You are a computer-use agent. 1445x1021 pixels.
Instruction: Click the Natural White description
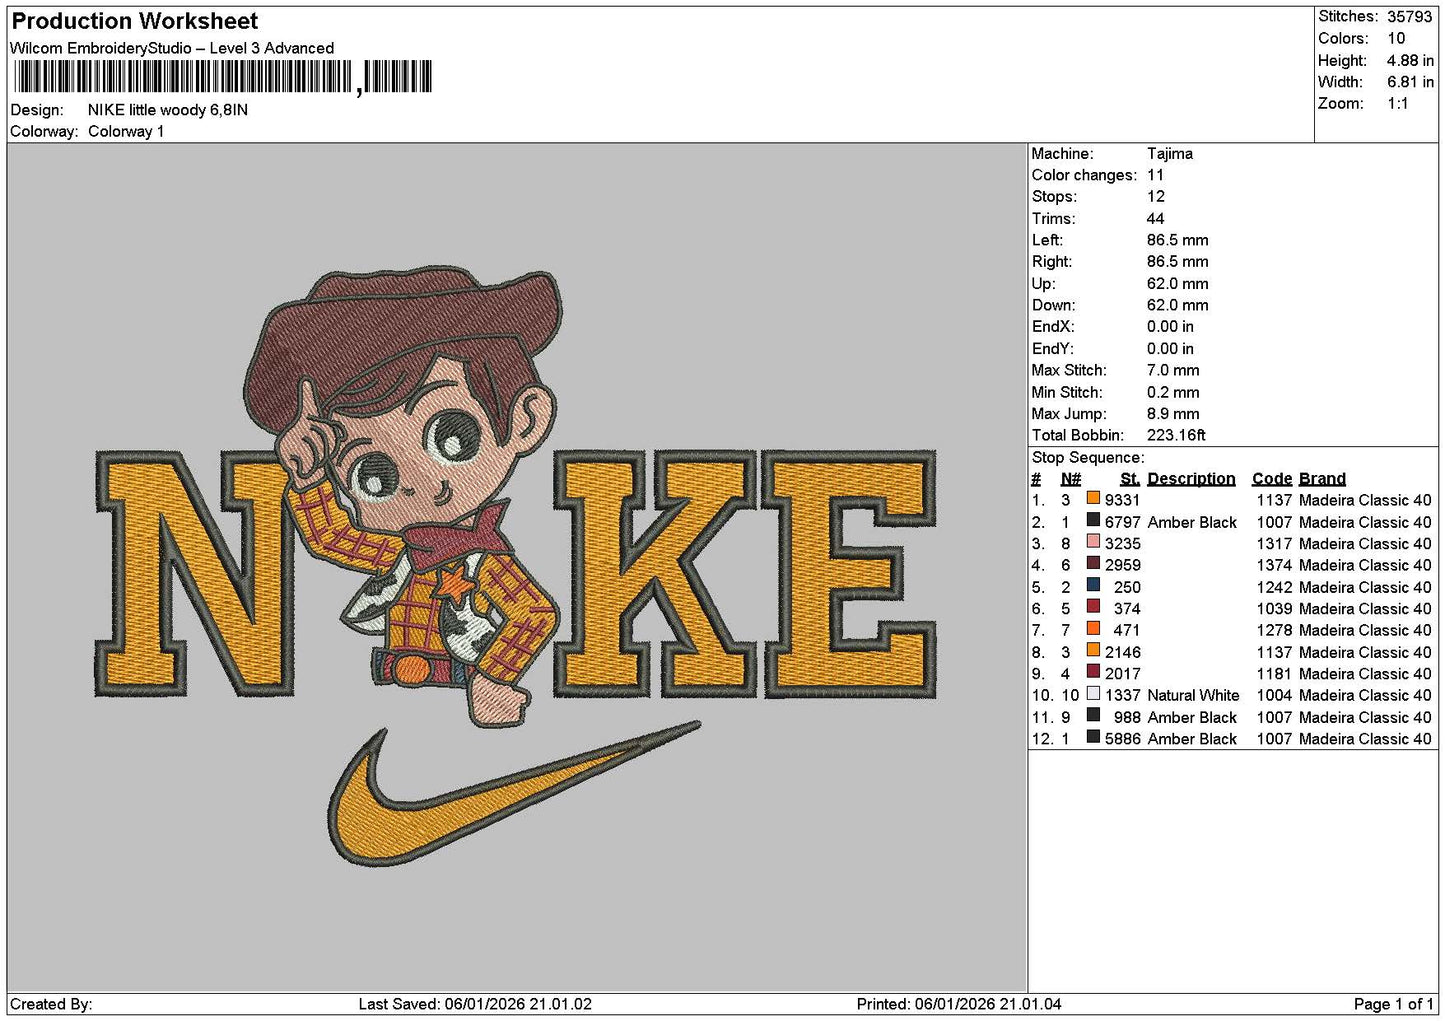point(1193,695)
